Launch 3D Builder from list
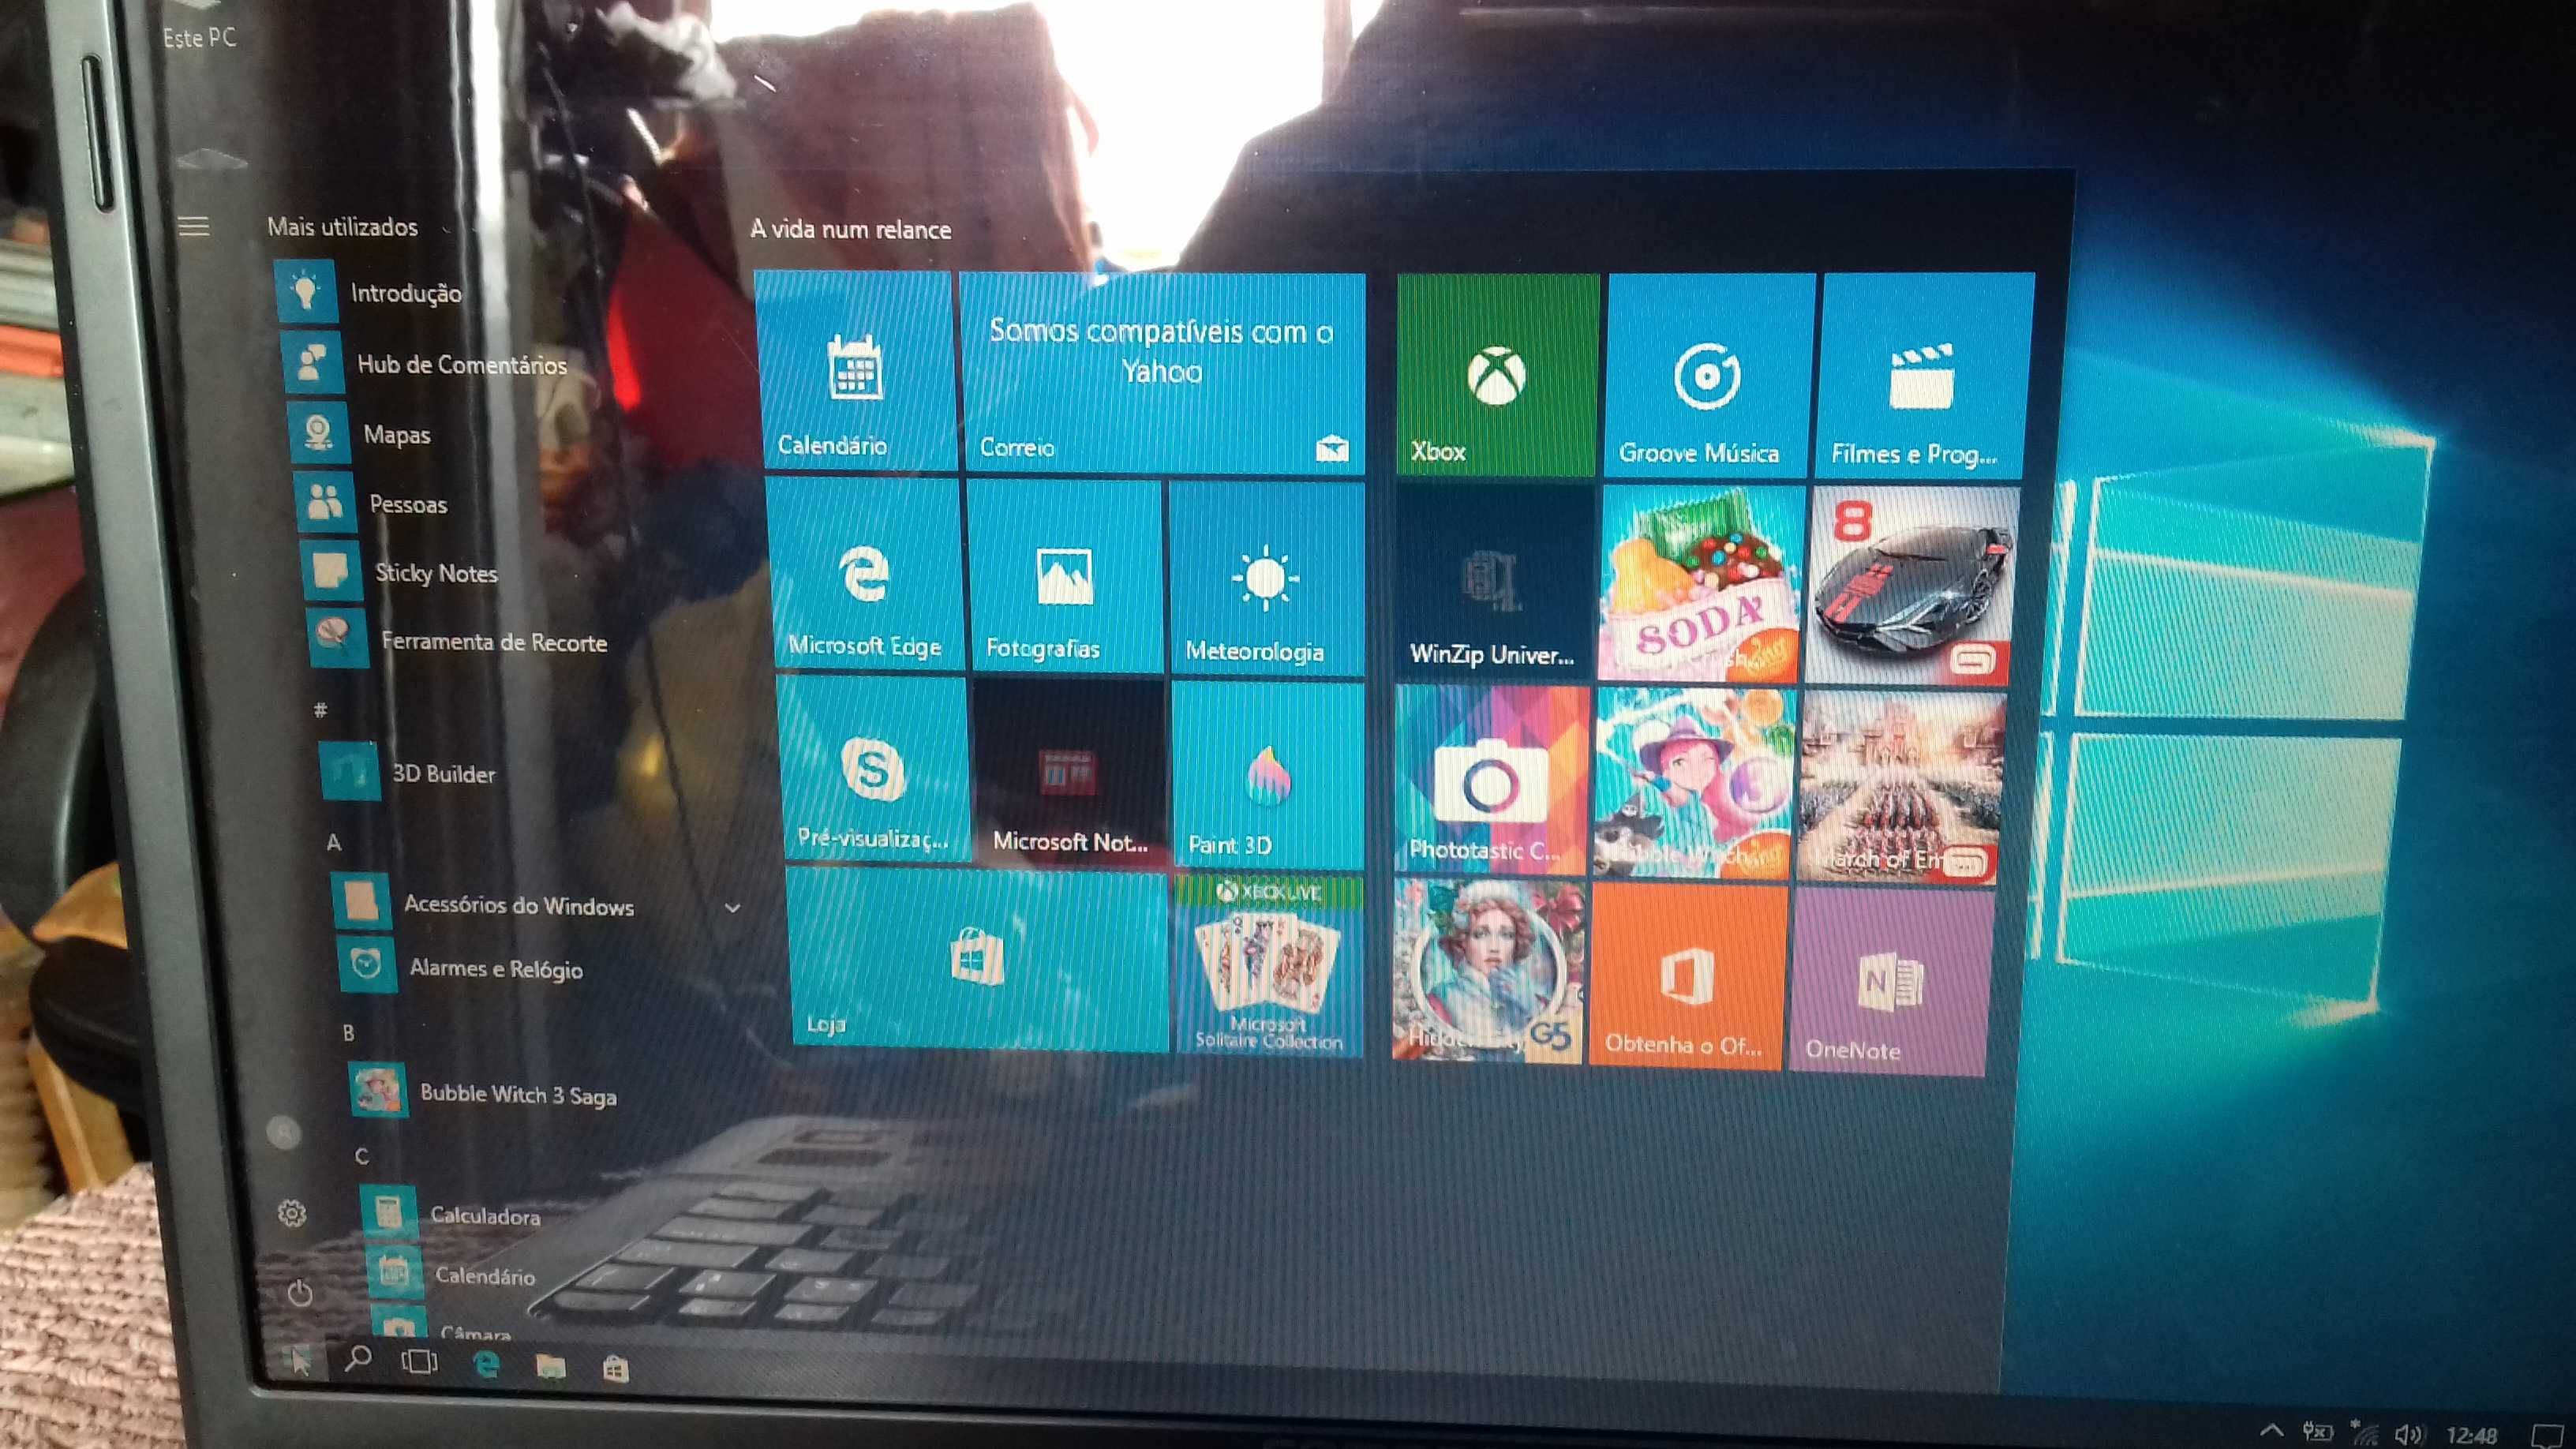 coord(408,772)
